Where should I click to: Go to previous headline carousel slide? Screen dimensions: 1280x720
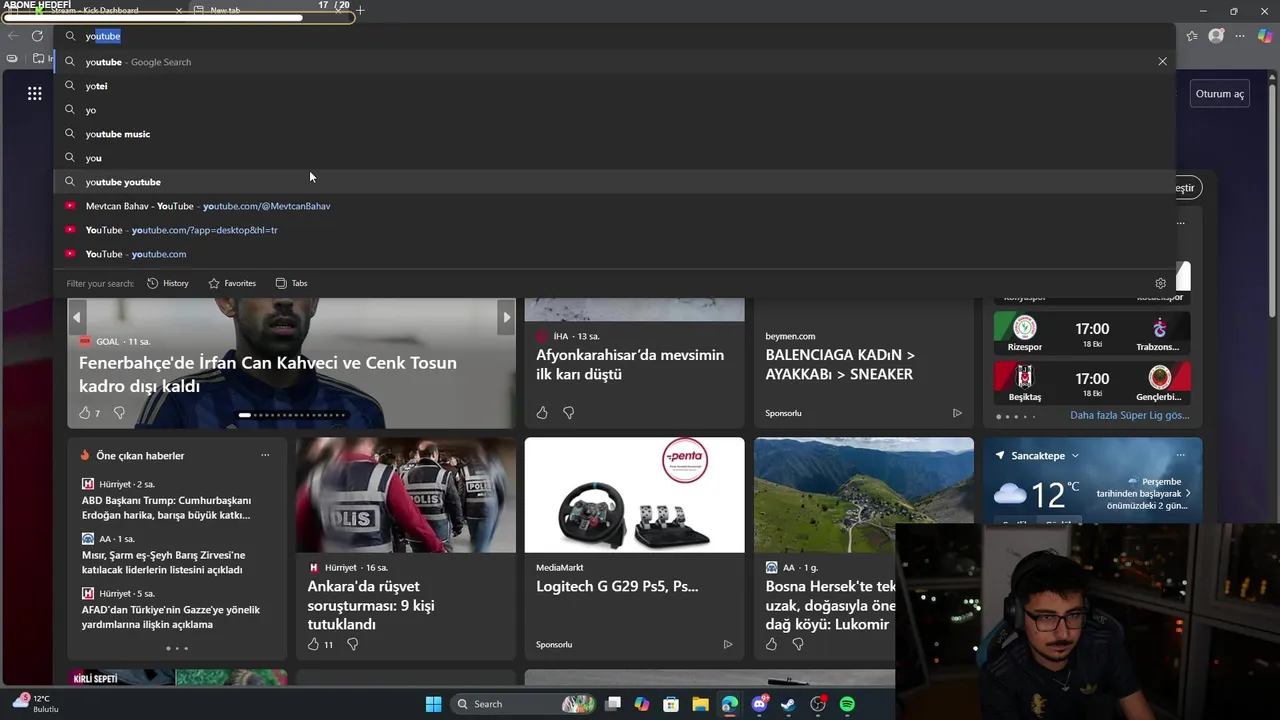[x=76, y=317]
